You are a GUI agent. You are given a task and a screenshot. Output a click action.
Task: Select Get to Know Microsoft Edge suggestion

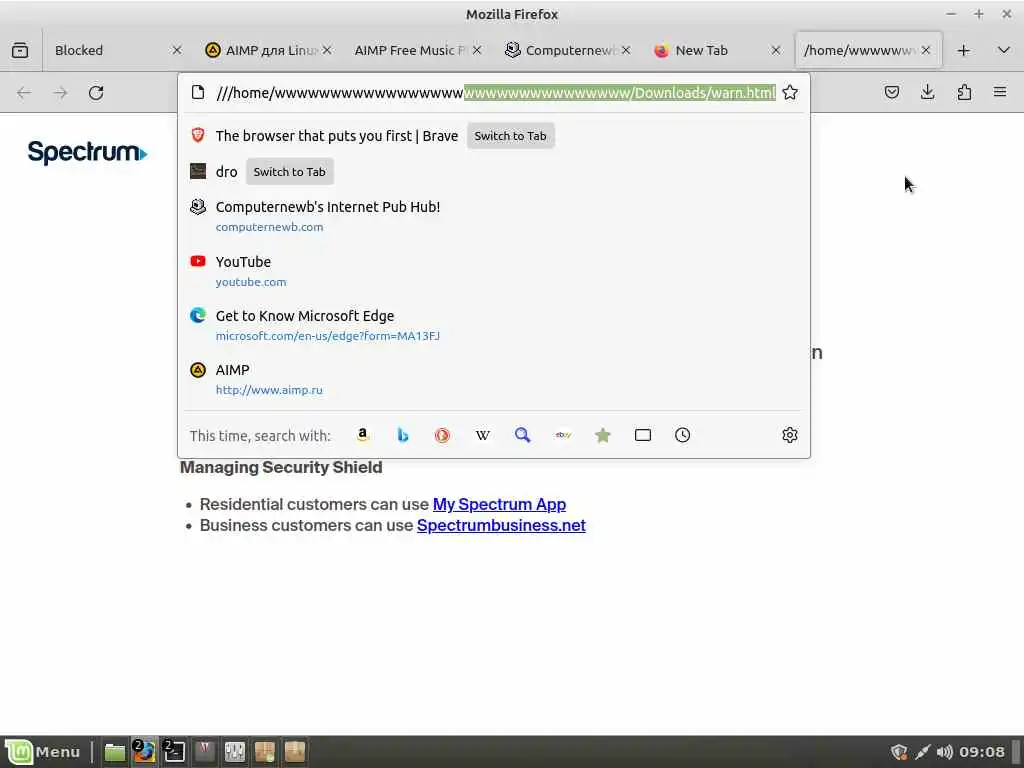[494, 325]
